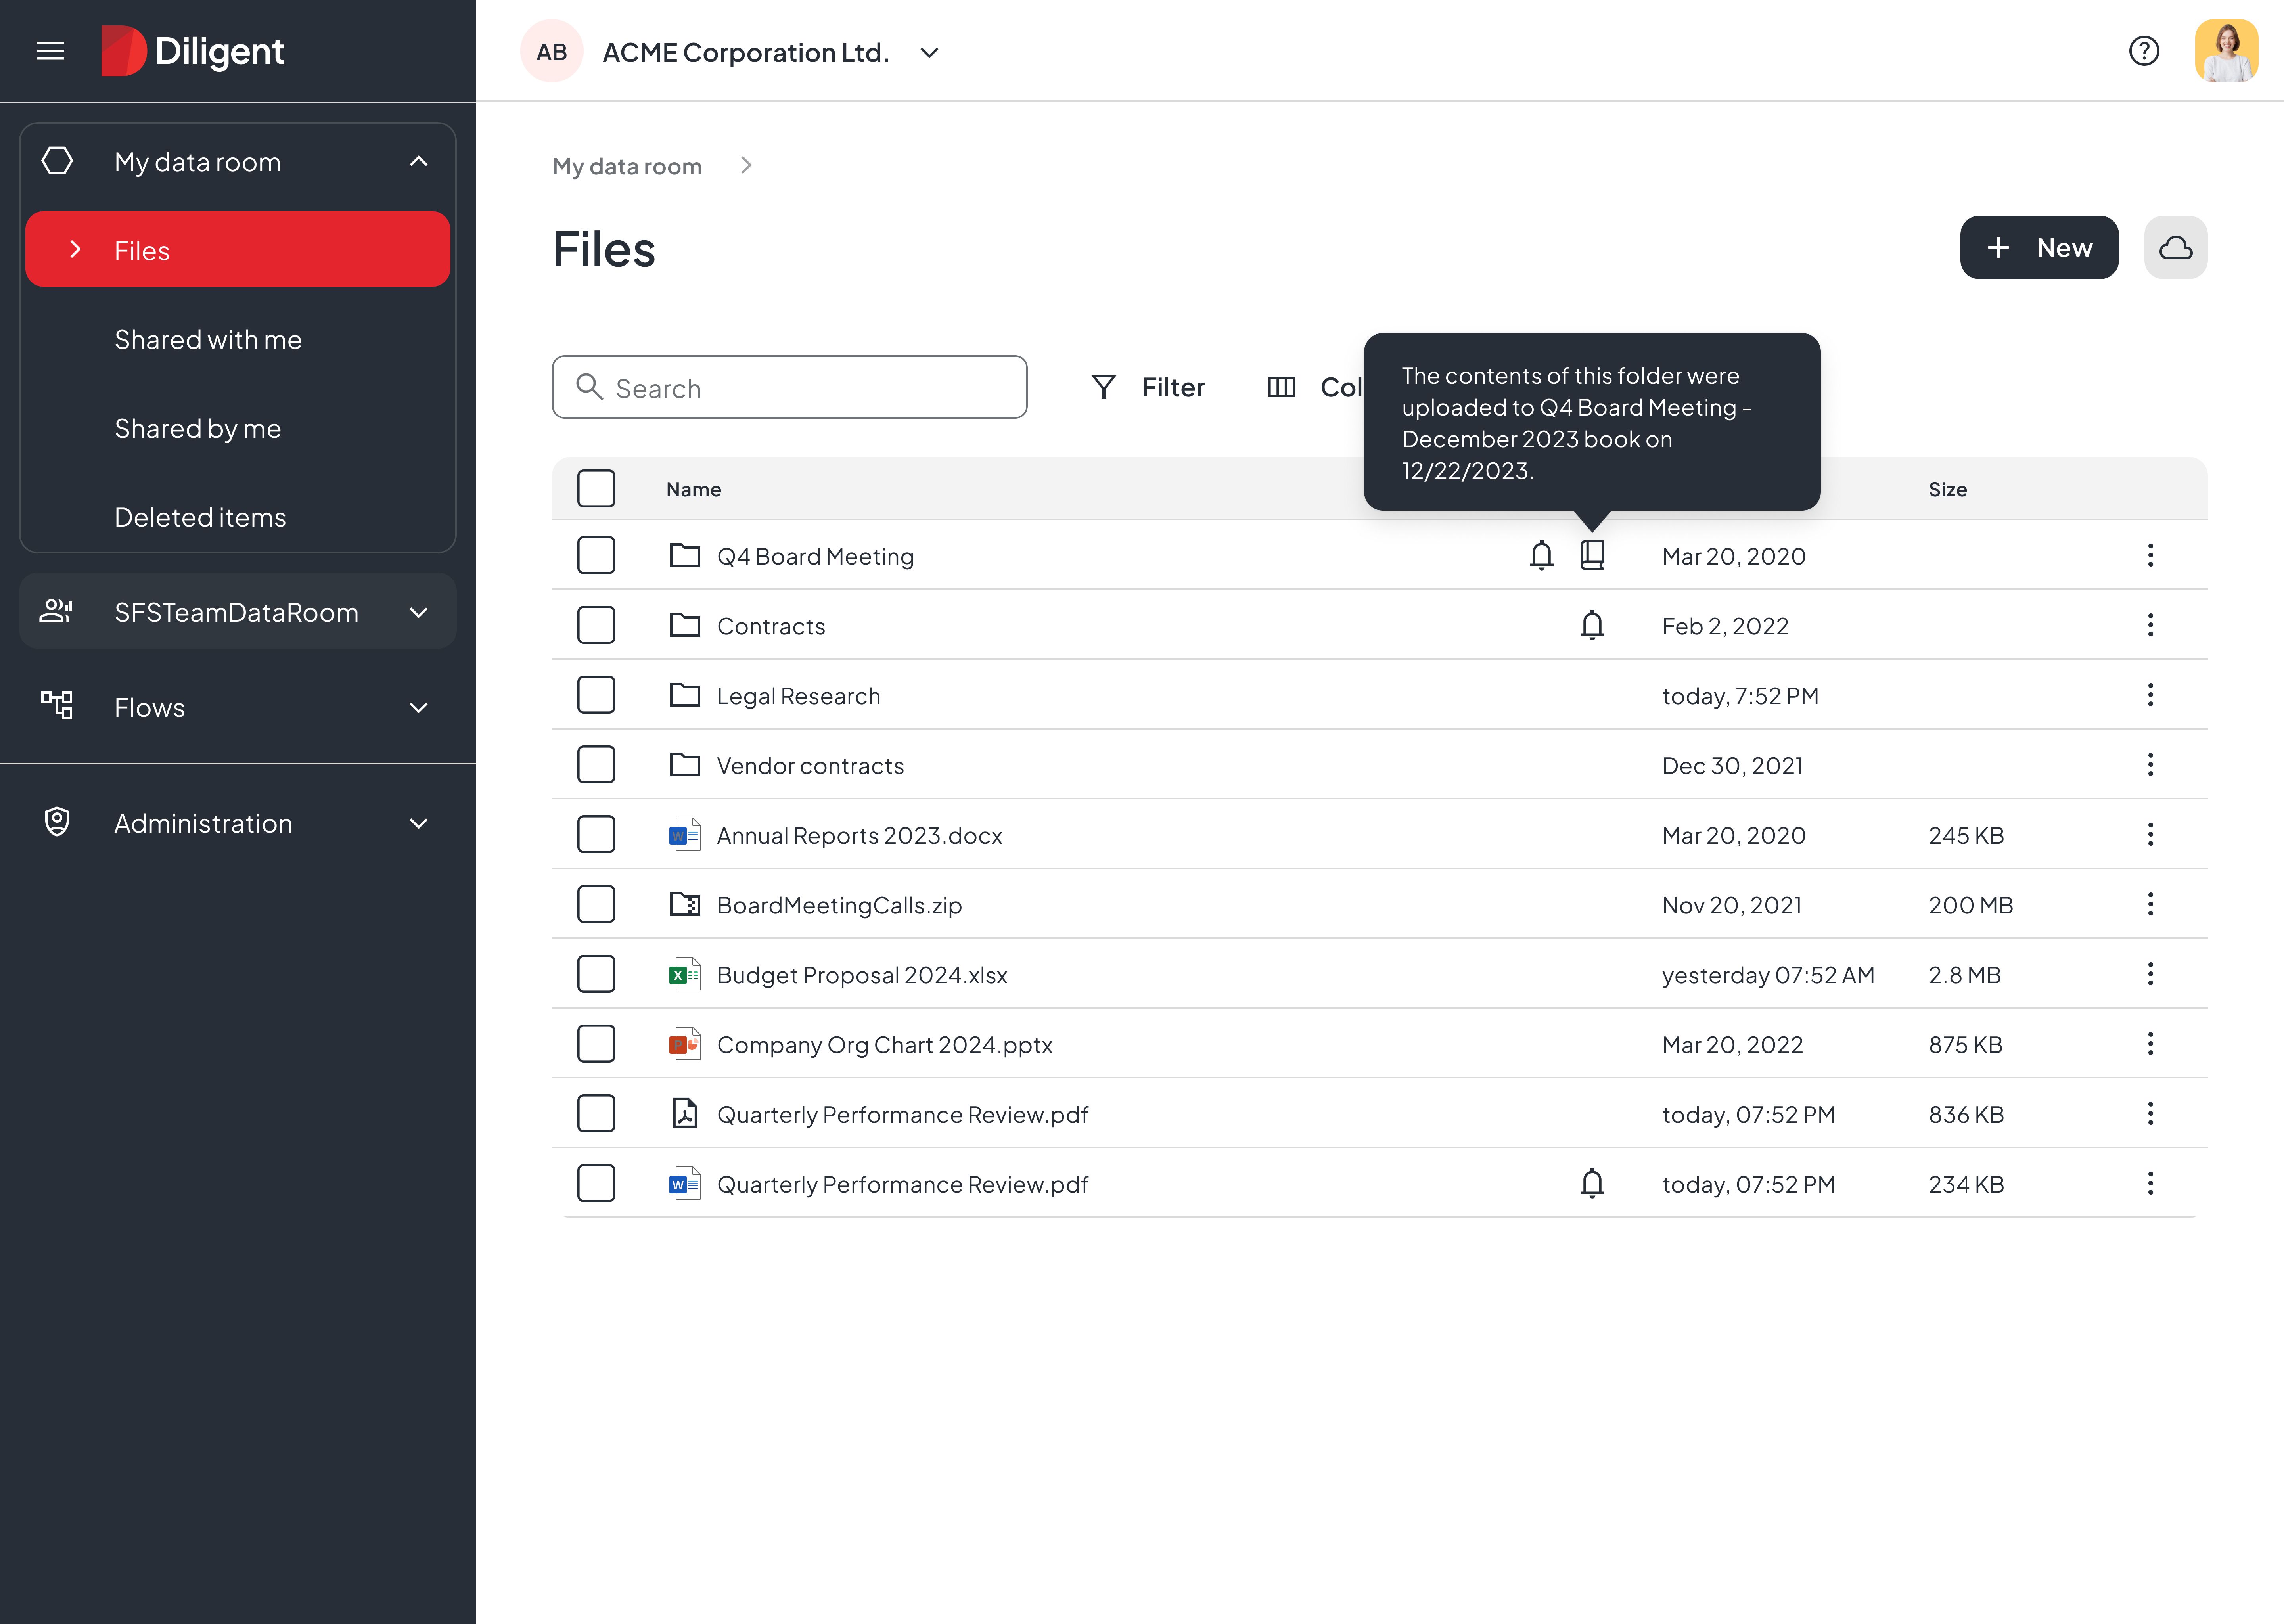Select checkbox for Budget Proposal 2024.xlsx

[596, 974]
